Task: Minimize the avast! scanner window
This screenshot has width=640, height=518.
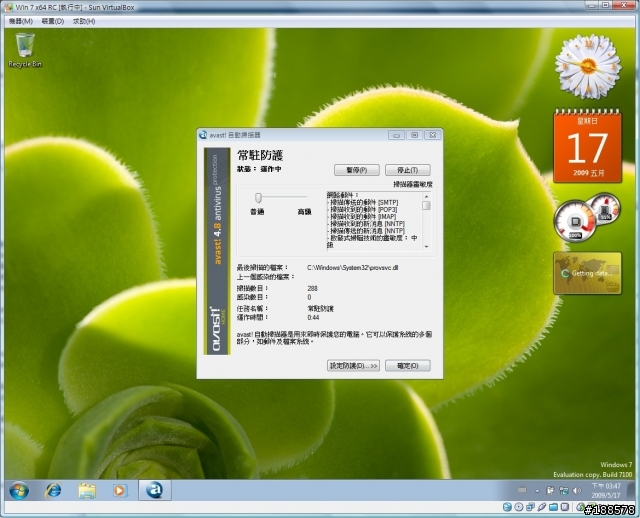Action: click(x=396, y=135)
